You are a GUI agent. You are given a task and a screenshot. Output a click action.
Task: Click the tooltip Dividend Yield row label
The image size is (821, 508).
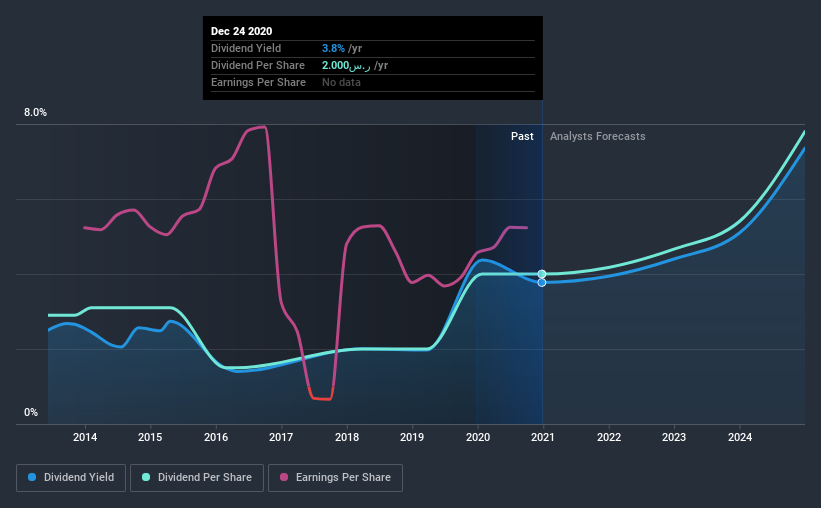[x=246, y=48]
